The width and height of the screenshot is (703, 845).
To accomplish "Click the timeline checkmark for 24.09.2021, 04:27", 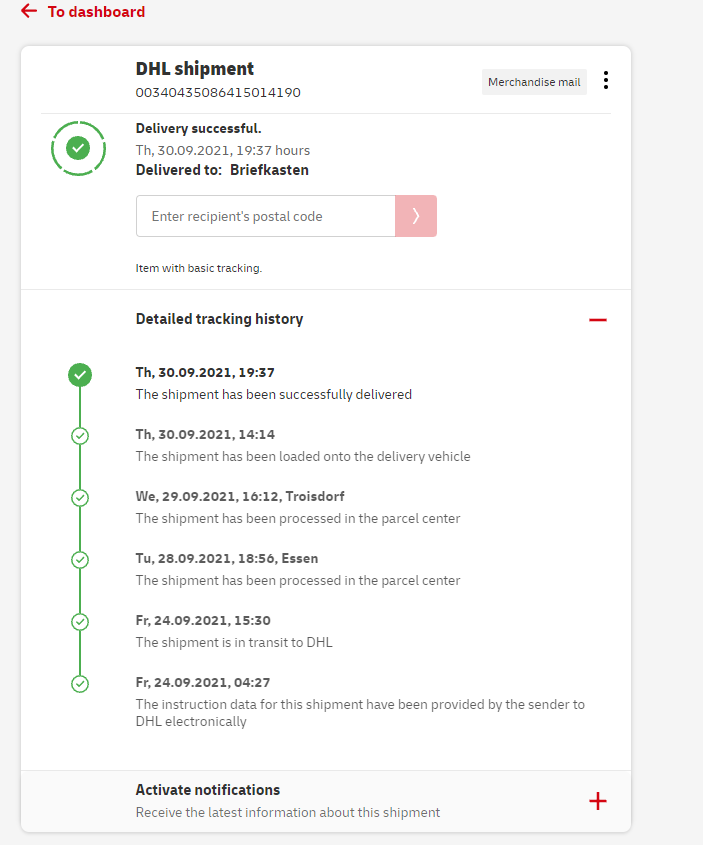I will pos(80,684).
